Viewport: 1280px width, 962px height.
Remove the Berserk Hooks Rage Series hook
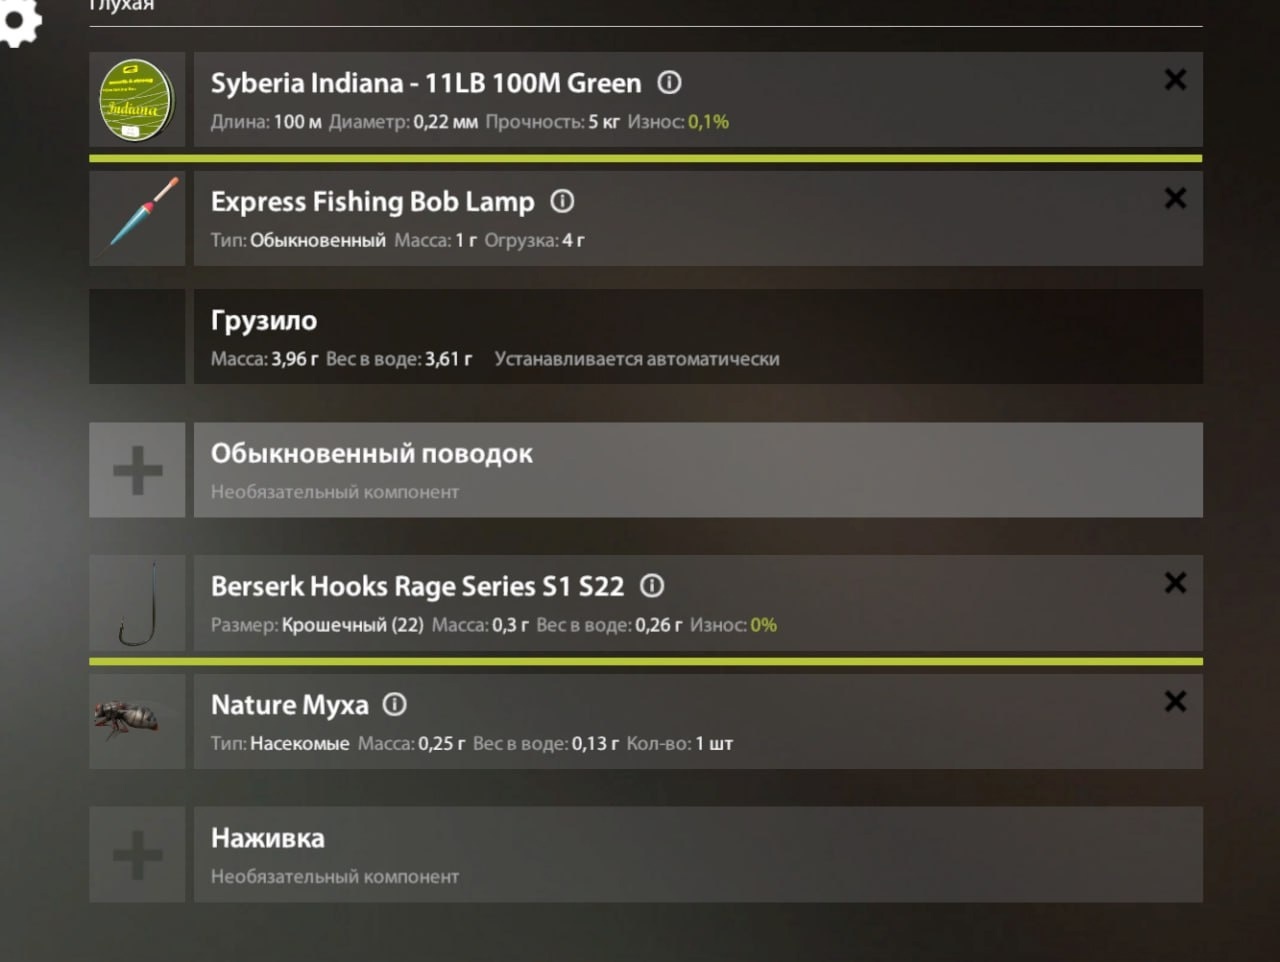[1175, 583]
